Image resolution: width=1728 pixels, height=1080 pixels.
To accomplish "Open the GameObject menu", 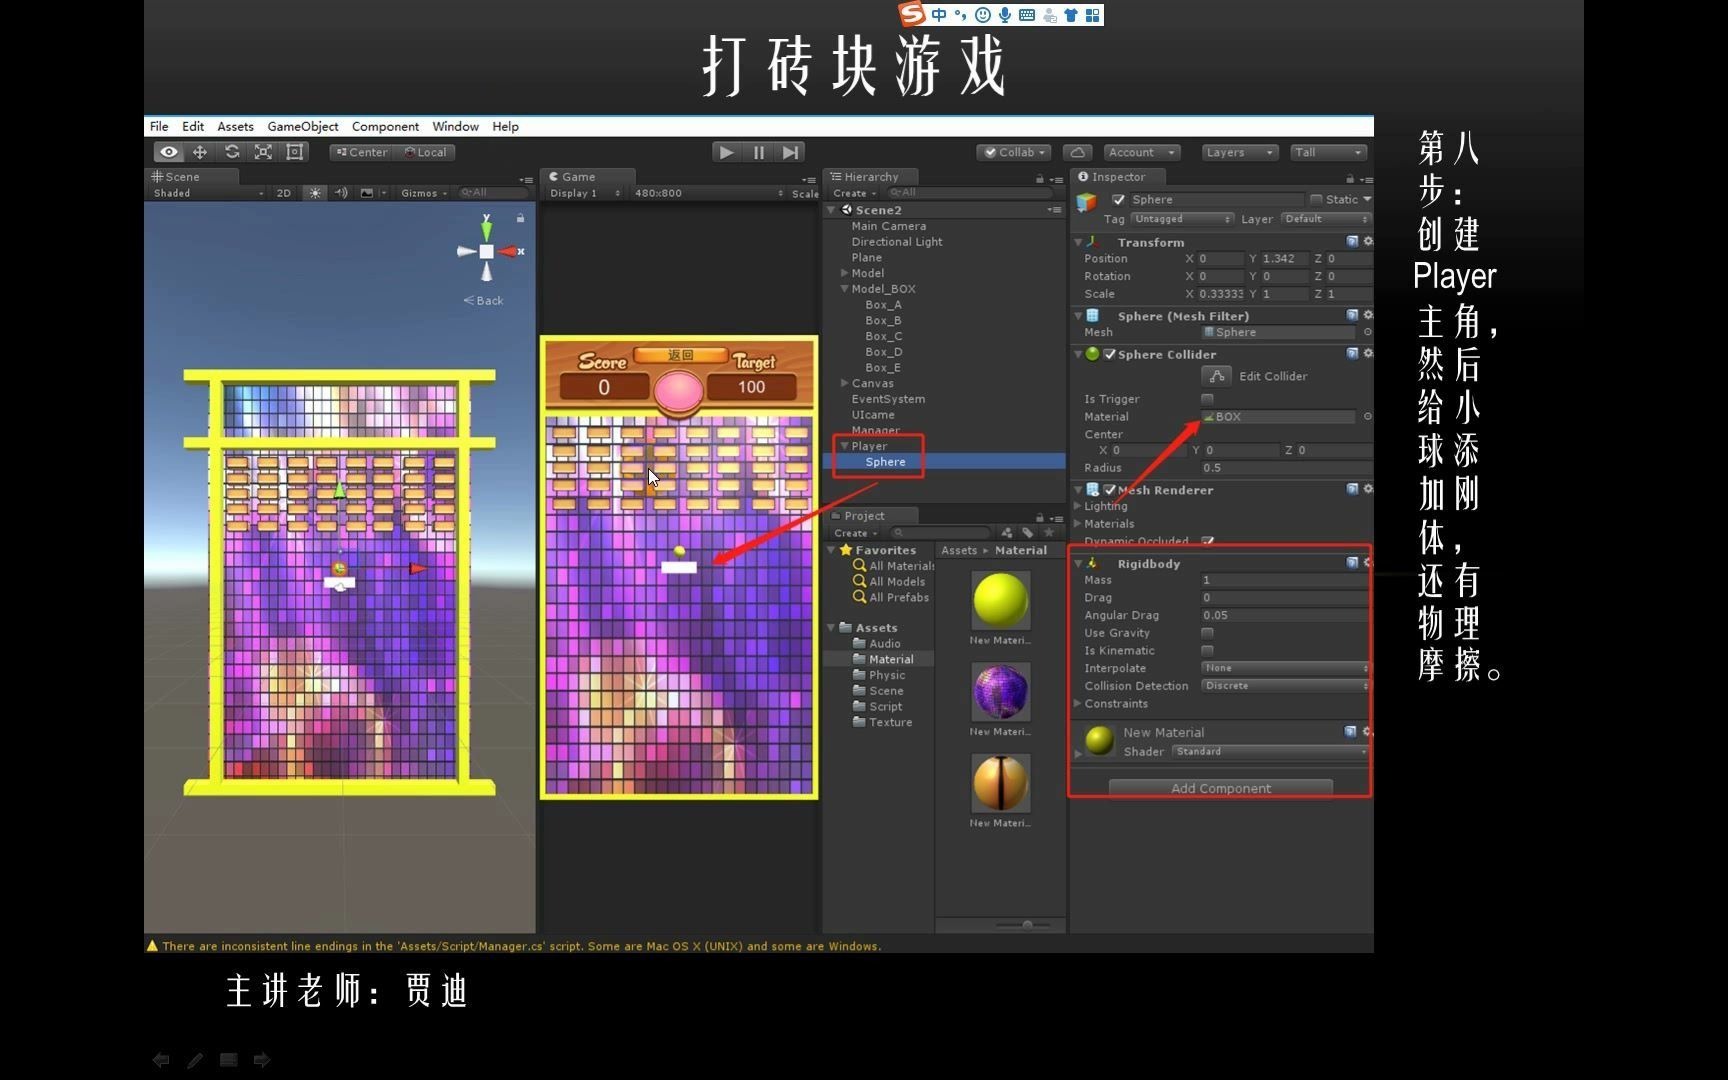I will (303, 126).
